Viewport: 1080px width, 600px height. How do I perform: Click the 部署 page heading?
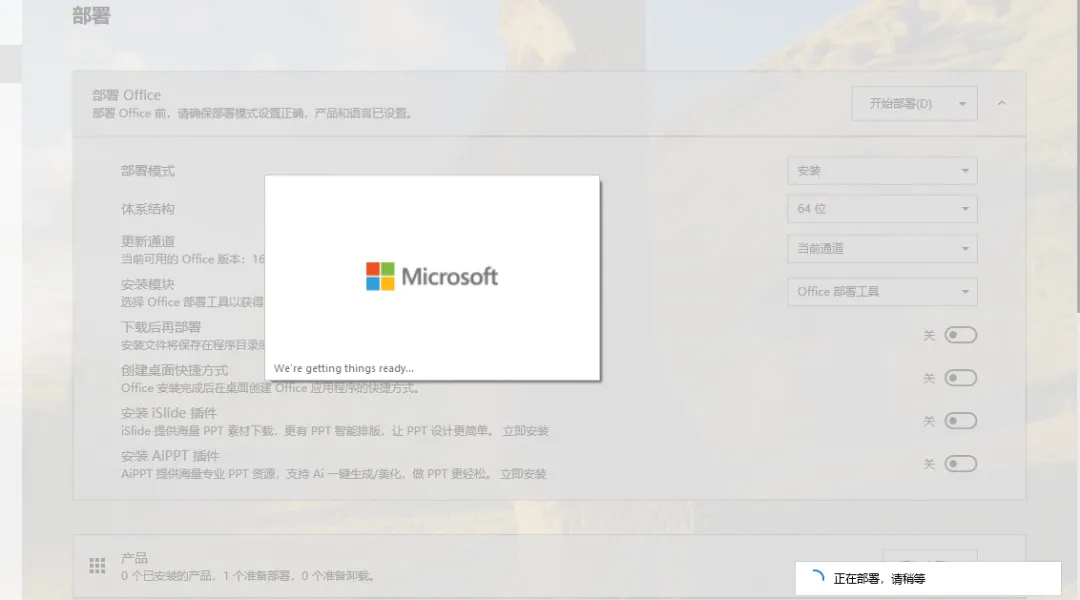91,15
